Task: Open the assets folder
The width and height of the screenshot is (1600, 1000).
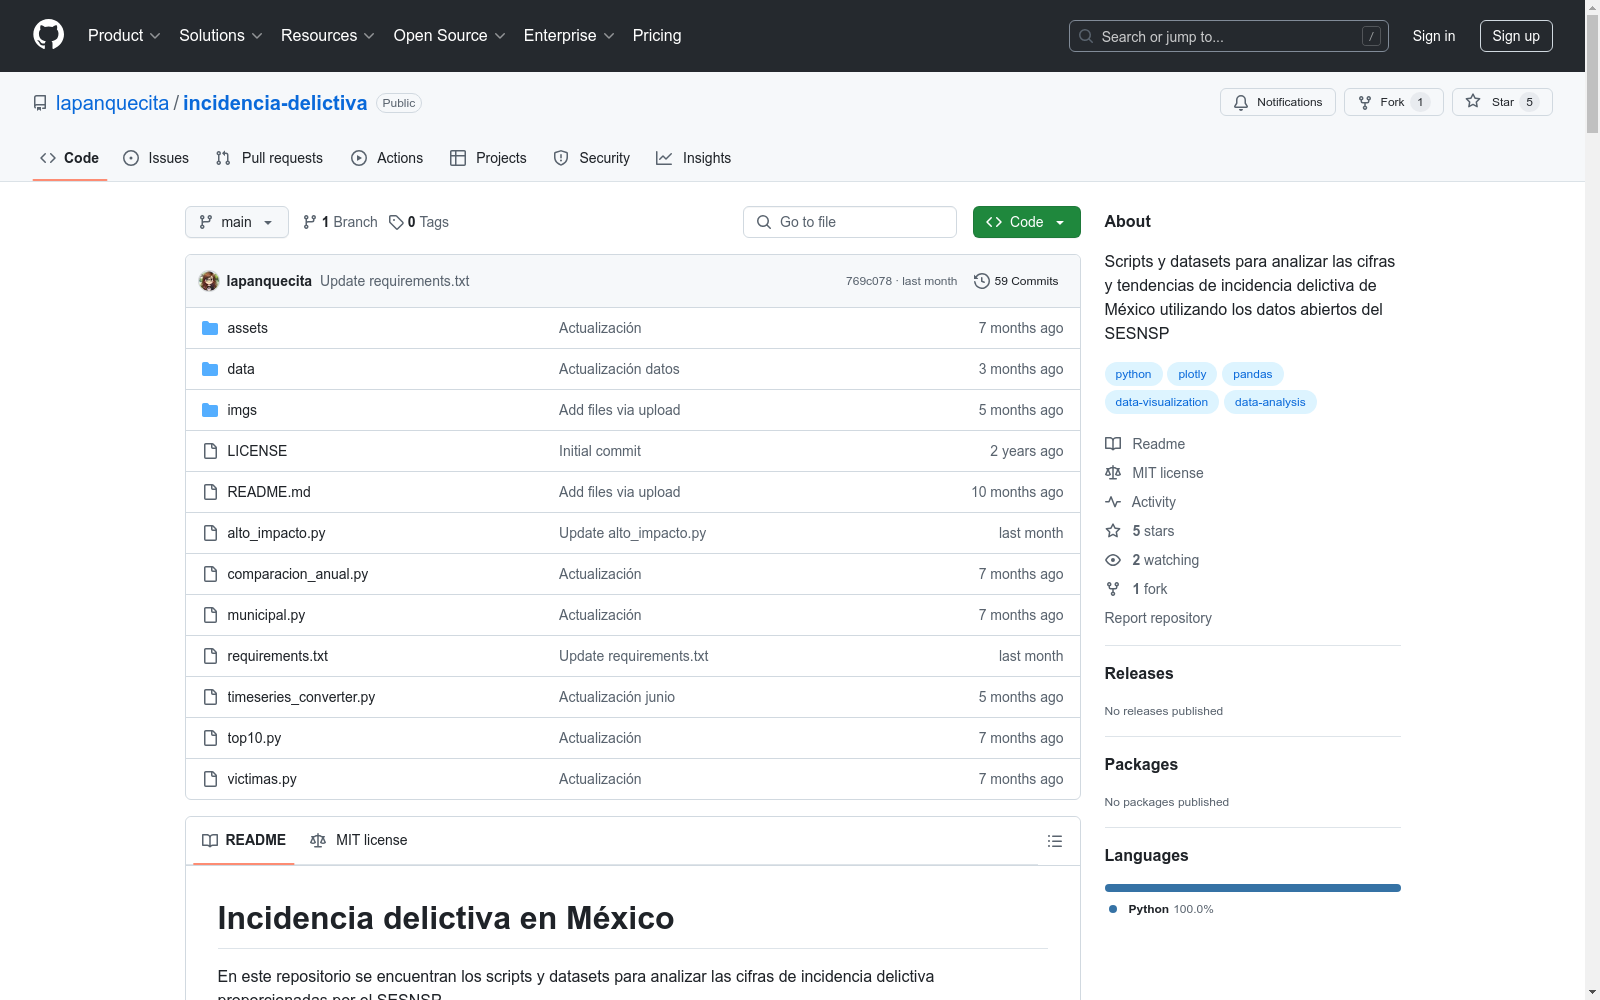Action: click(247, 328)
